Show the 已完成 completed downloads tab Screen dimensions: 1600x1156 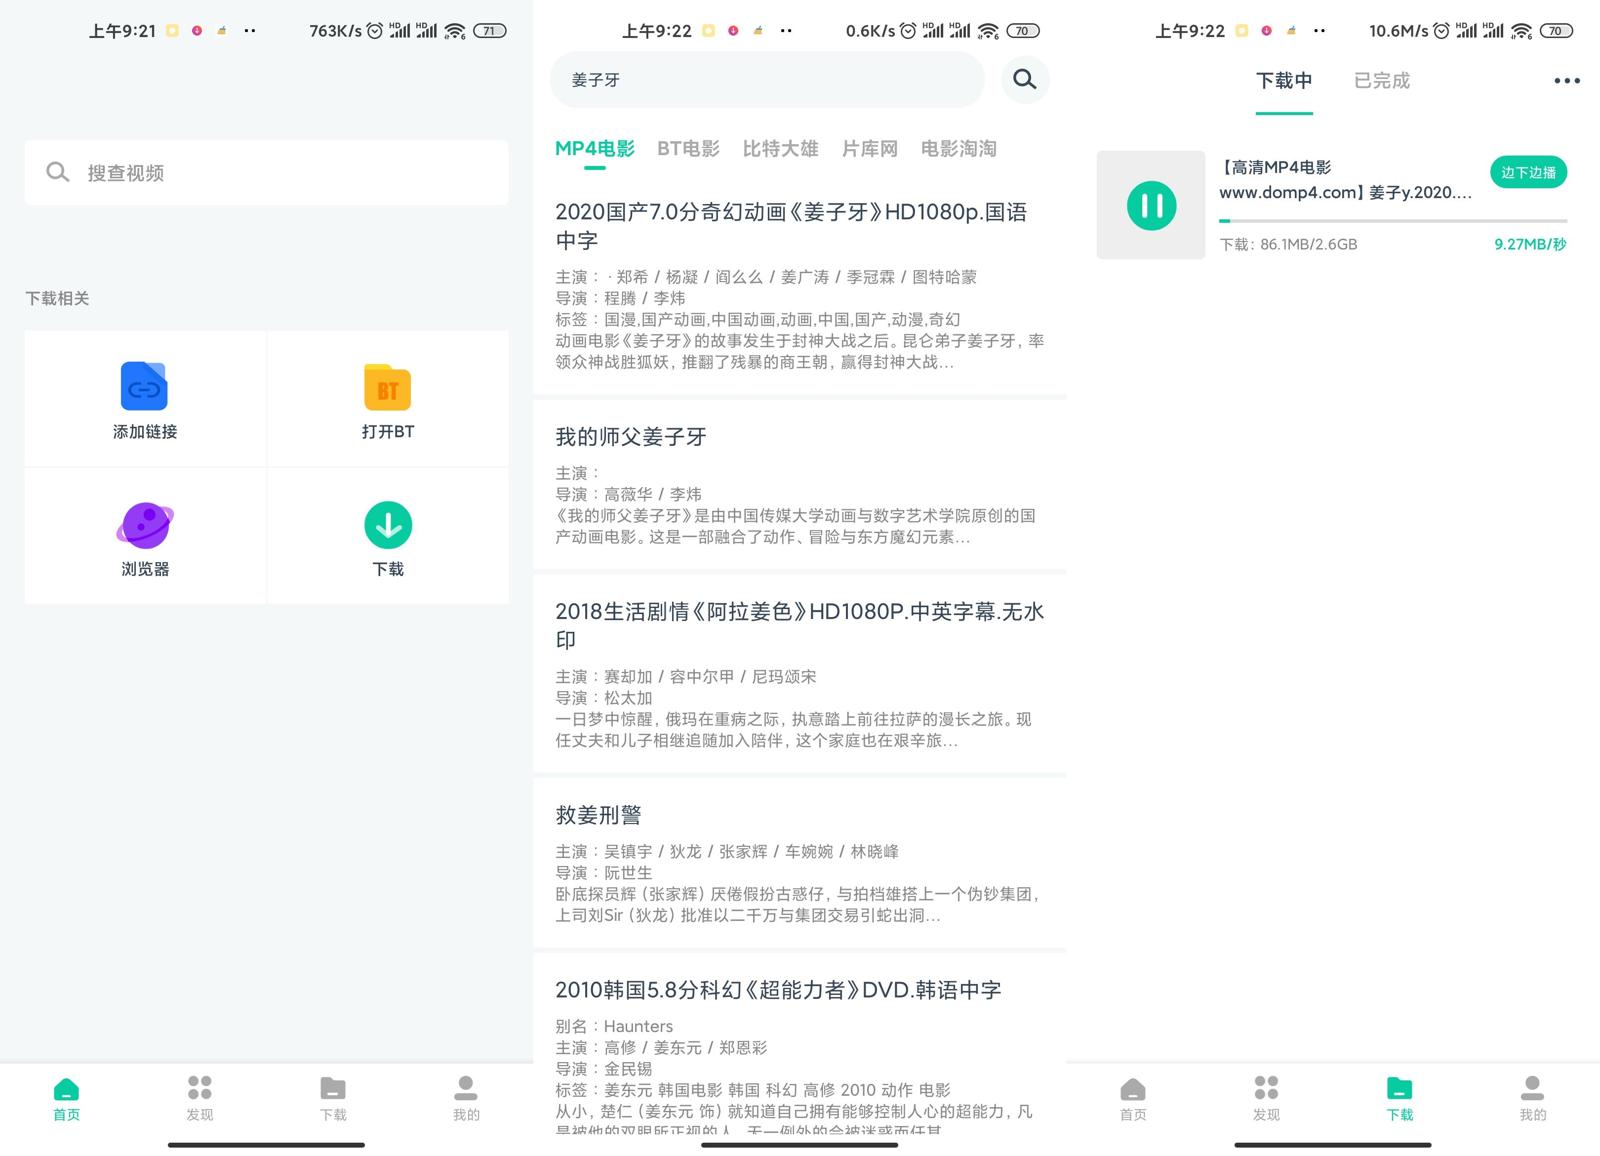[x=1381, y=81]
